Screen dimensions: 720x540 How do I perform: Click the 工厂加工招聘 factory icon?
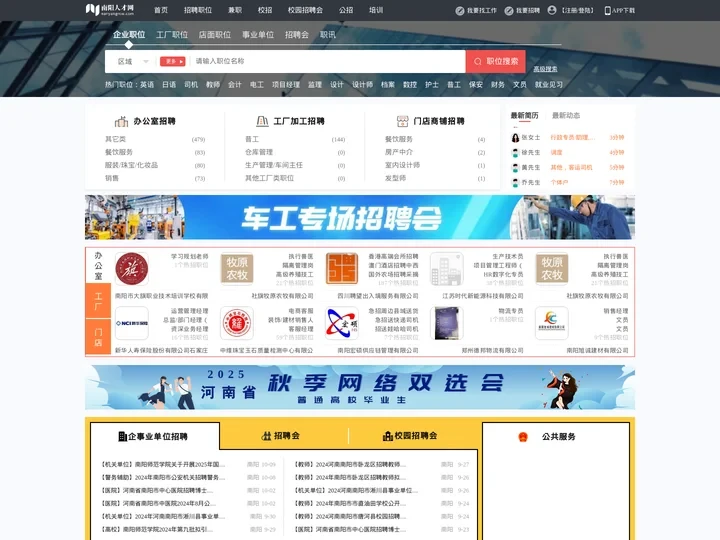(262, 121)
